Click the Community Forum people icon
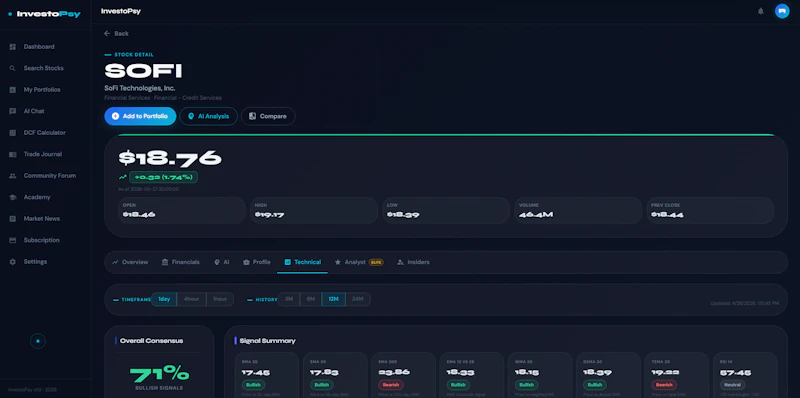The width and height of the screenshot is (800, 398). tap(13, 176)
